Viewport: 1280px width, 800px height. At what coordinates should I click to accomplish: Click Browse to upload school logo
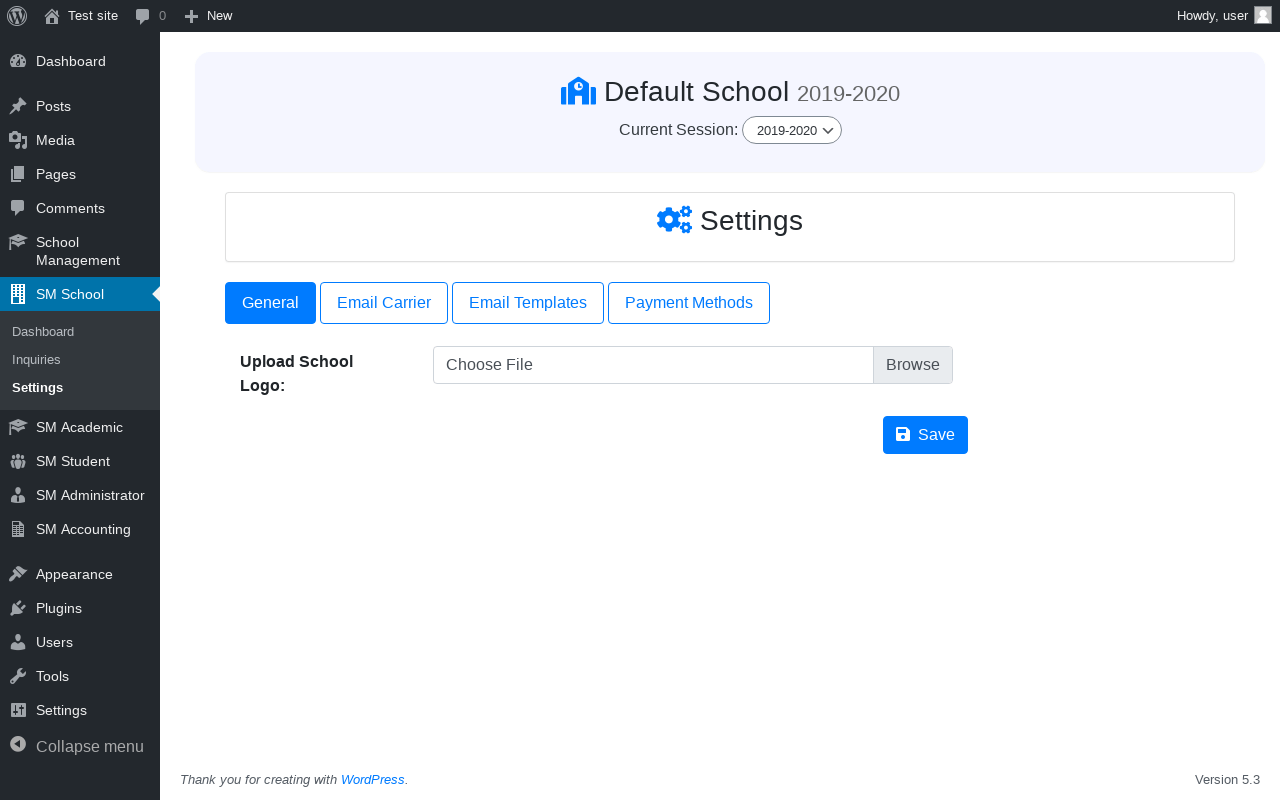[x=912, y=365]
